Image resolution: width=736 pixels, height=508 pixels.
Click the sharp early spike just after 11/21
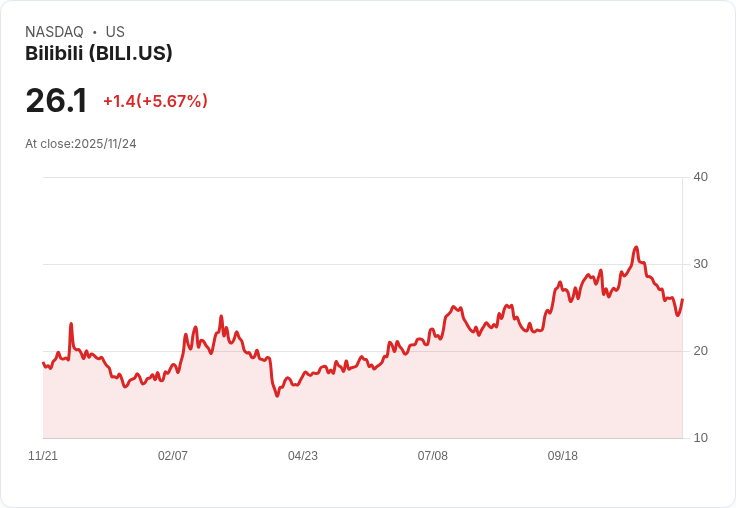point(71,324)
